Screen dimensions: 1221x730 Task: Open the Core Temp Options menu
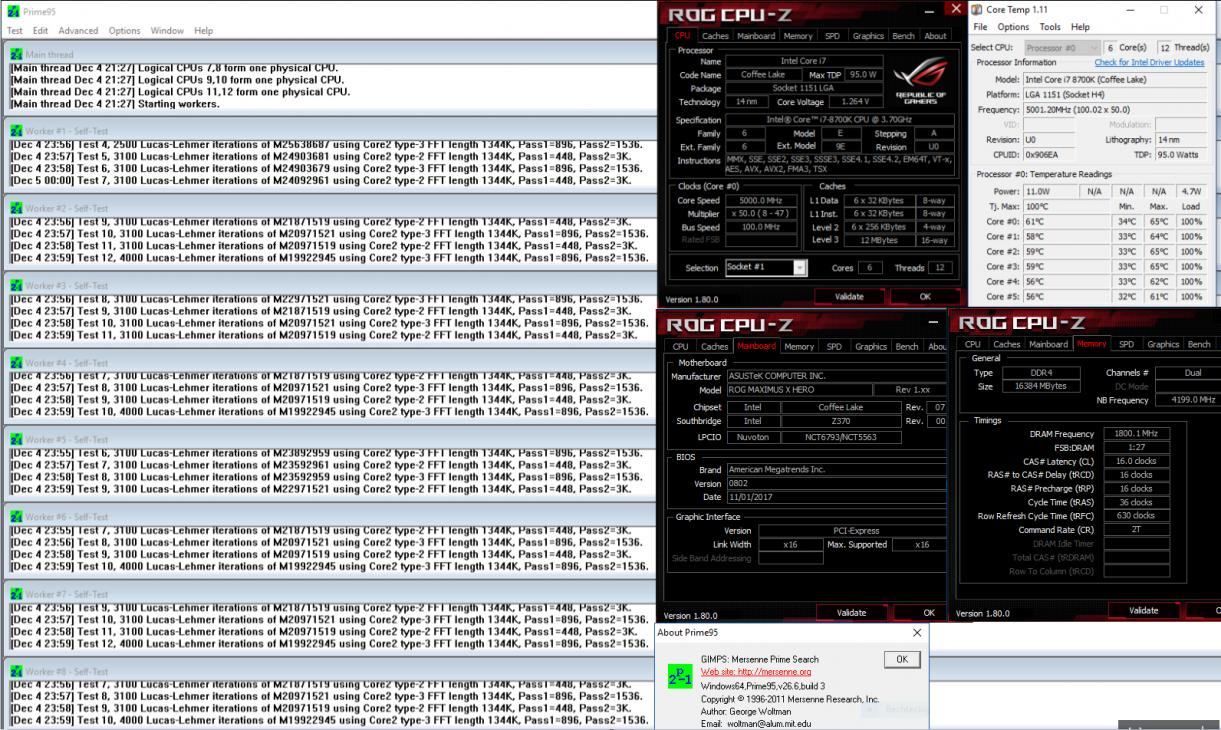1013,27
